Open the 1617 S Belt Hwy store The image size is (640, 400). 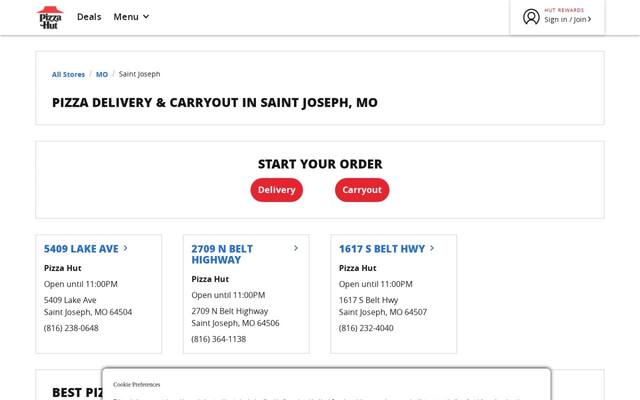click(x=382, y=249)
